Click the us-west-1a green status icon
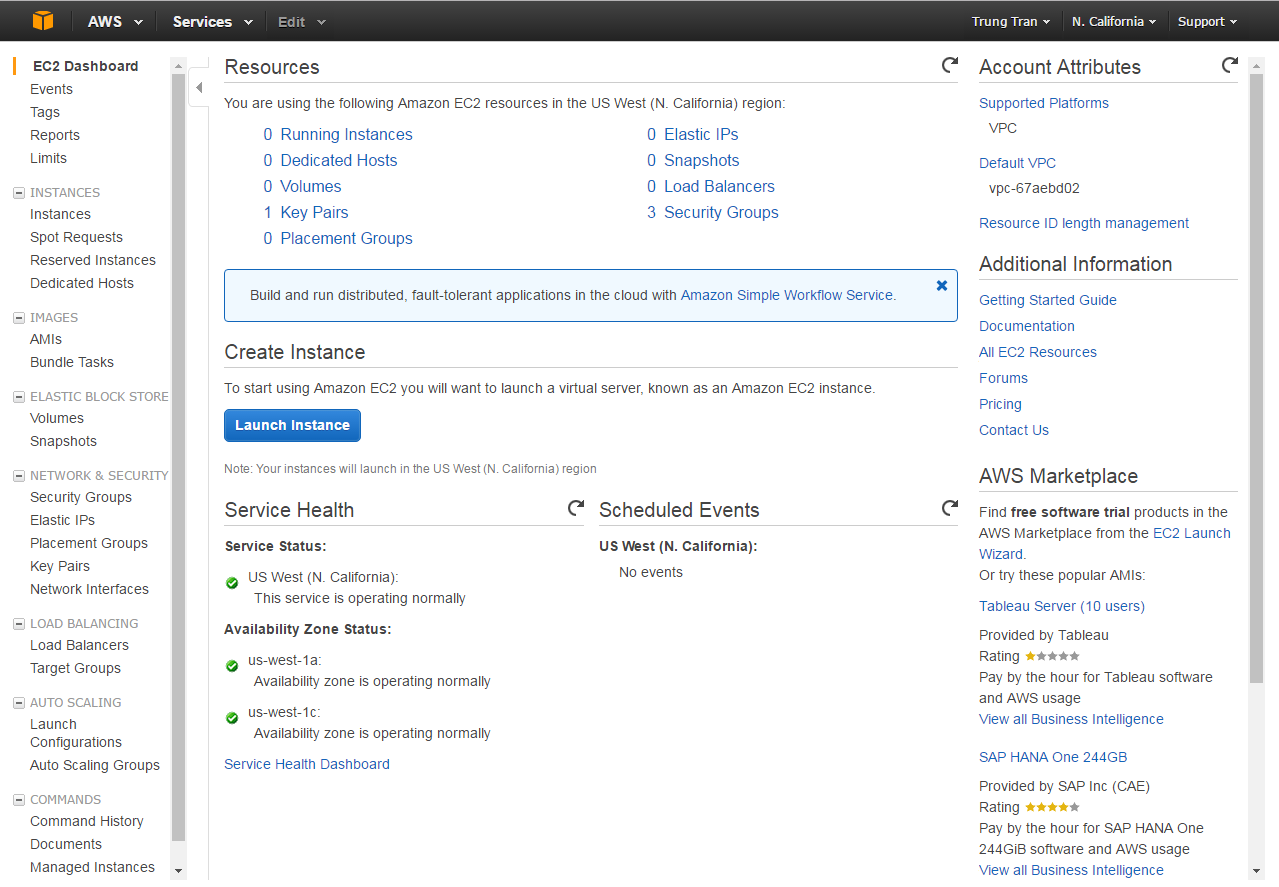This screenshot has height=887, width=1279. (x=232, y=665)
